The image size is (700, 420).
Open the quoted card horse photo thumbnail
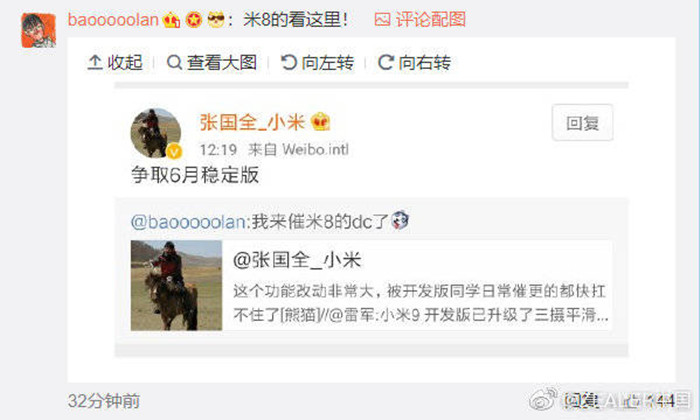176,285
